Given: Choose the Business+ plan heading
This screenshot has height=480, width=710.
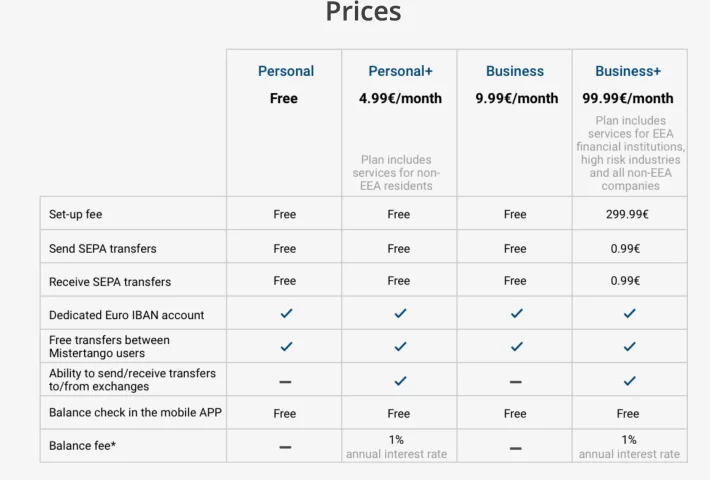Looking at the screenshot, I should point(628,71).
